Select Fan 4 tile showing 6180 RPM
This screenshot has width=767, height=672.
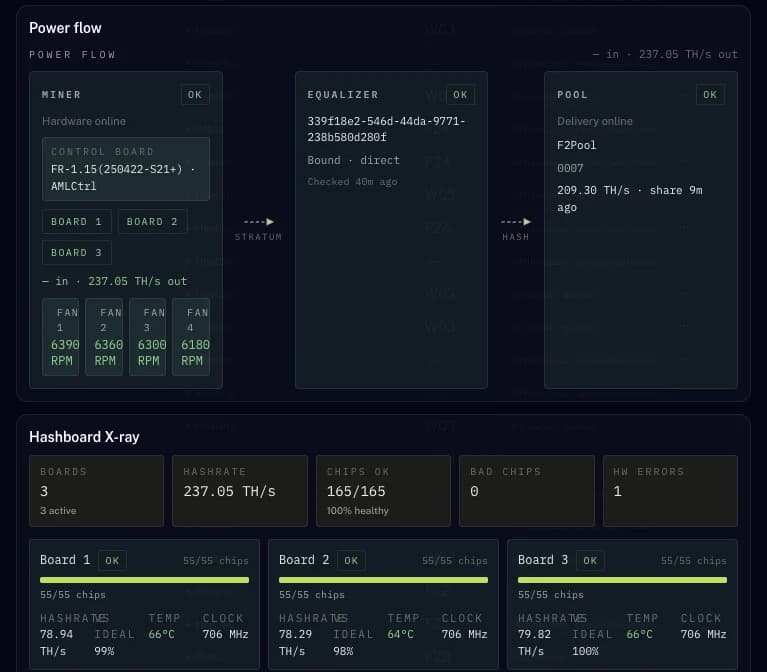[191, 336]
